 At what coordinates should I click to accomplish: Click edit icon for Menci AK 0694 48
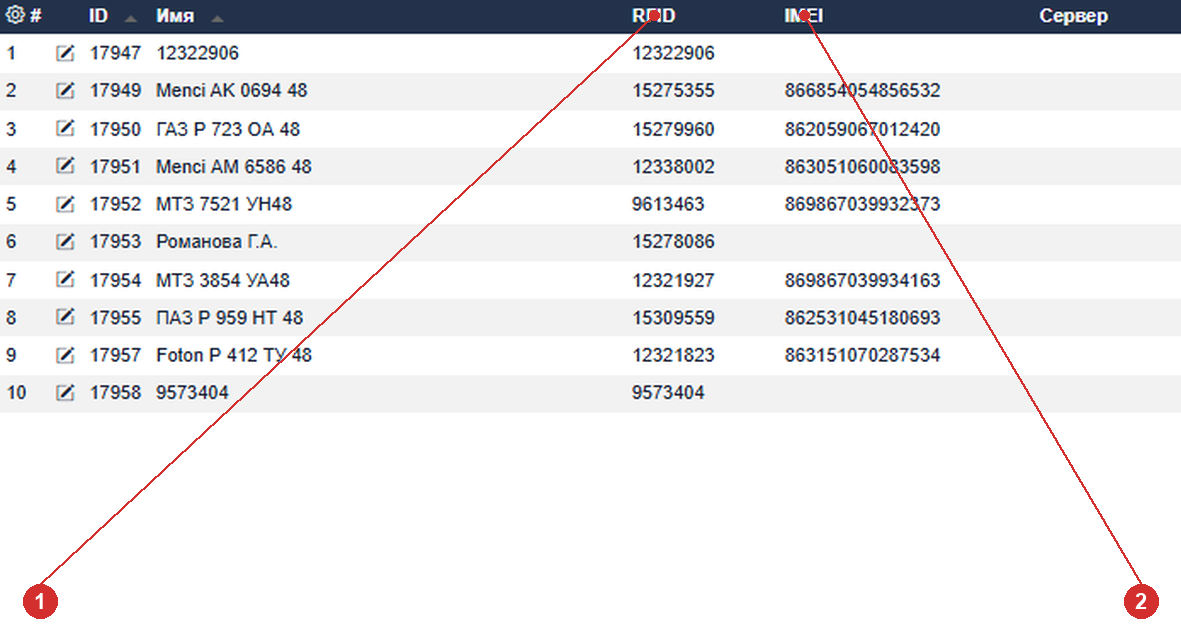coord(66,90)
